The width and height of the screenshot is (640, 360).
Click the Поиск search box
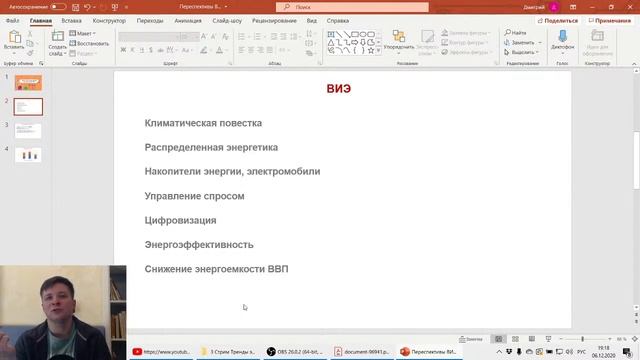(352, 7)
